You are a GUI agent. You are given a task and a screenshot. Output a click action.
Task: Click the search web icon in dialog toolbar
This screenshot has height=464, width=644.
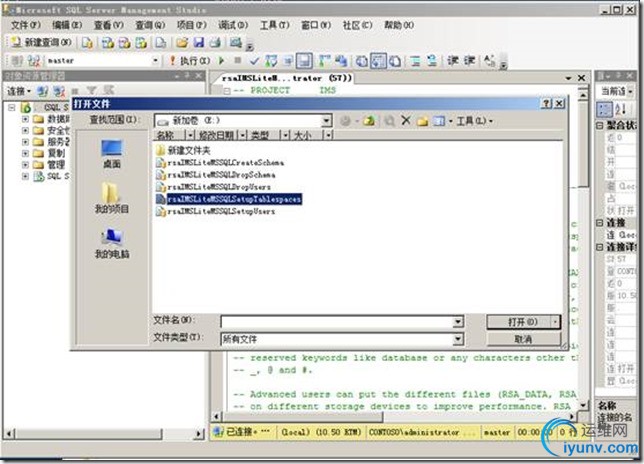[389, 120]
